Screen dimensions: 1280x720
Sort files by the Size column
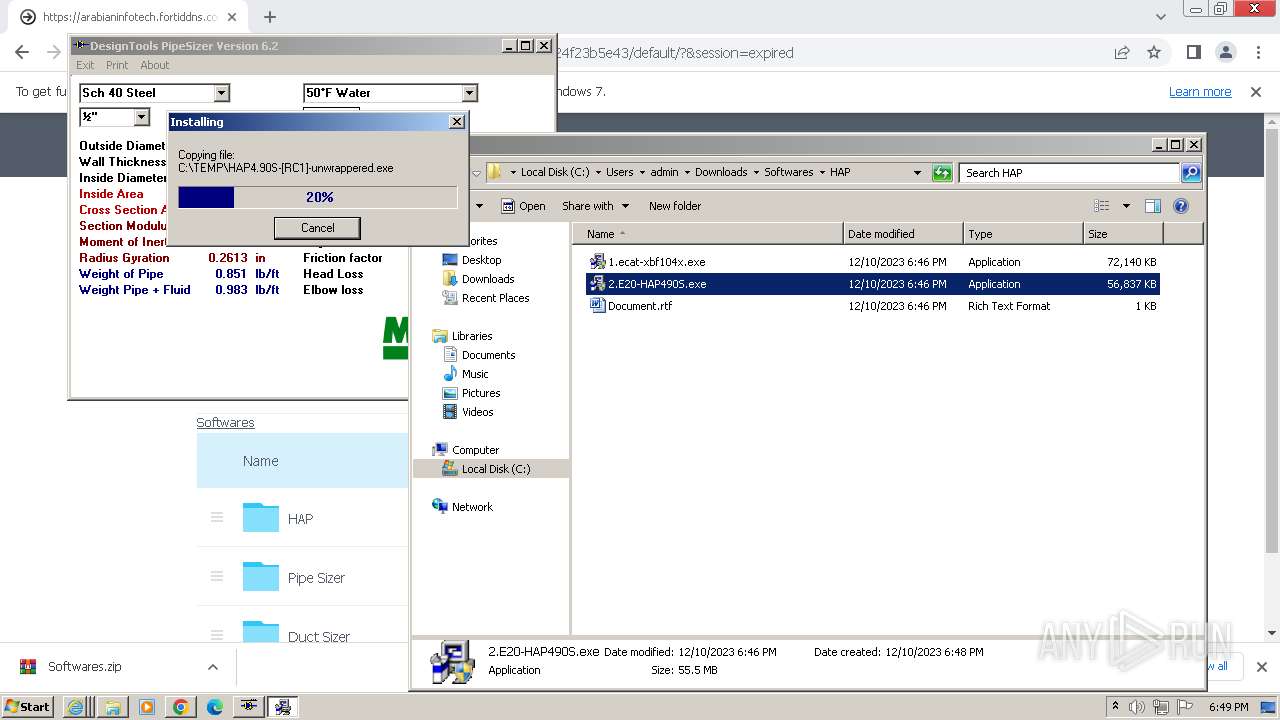[1123, 234]
